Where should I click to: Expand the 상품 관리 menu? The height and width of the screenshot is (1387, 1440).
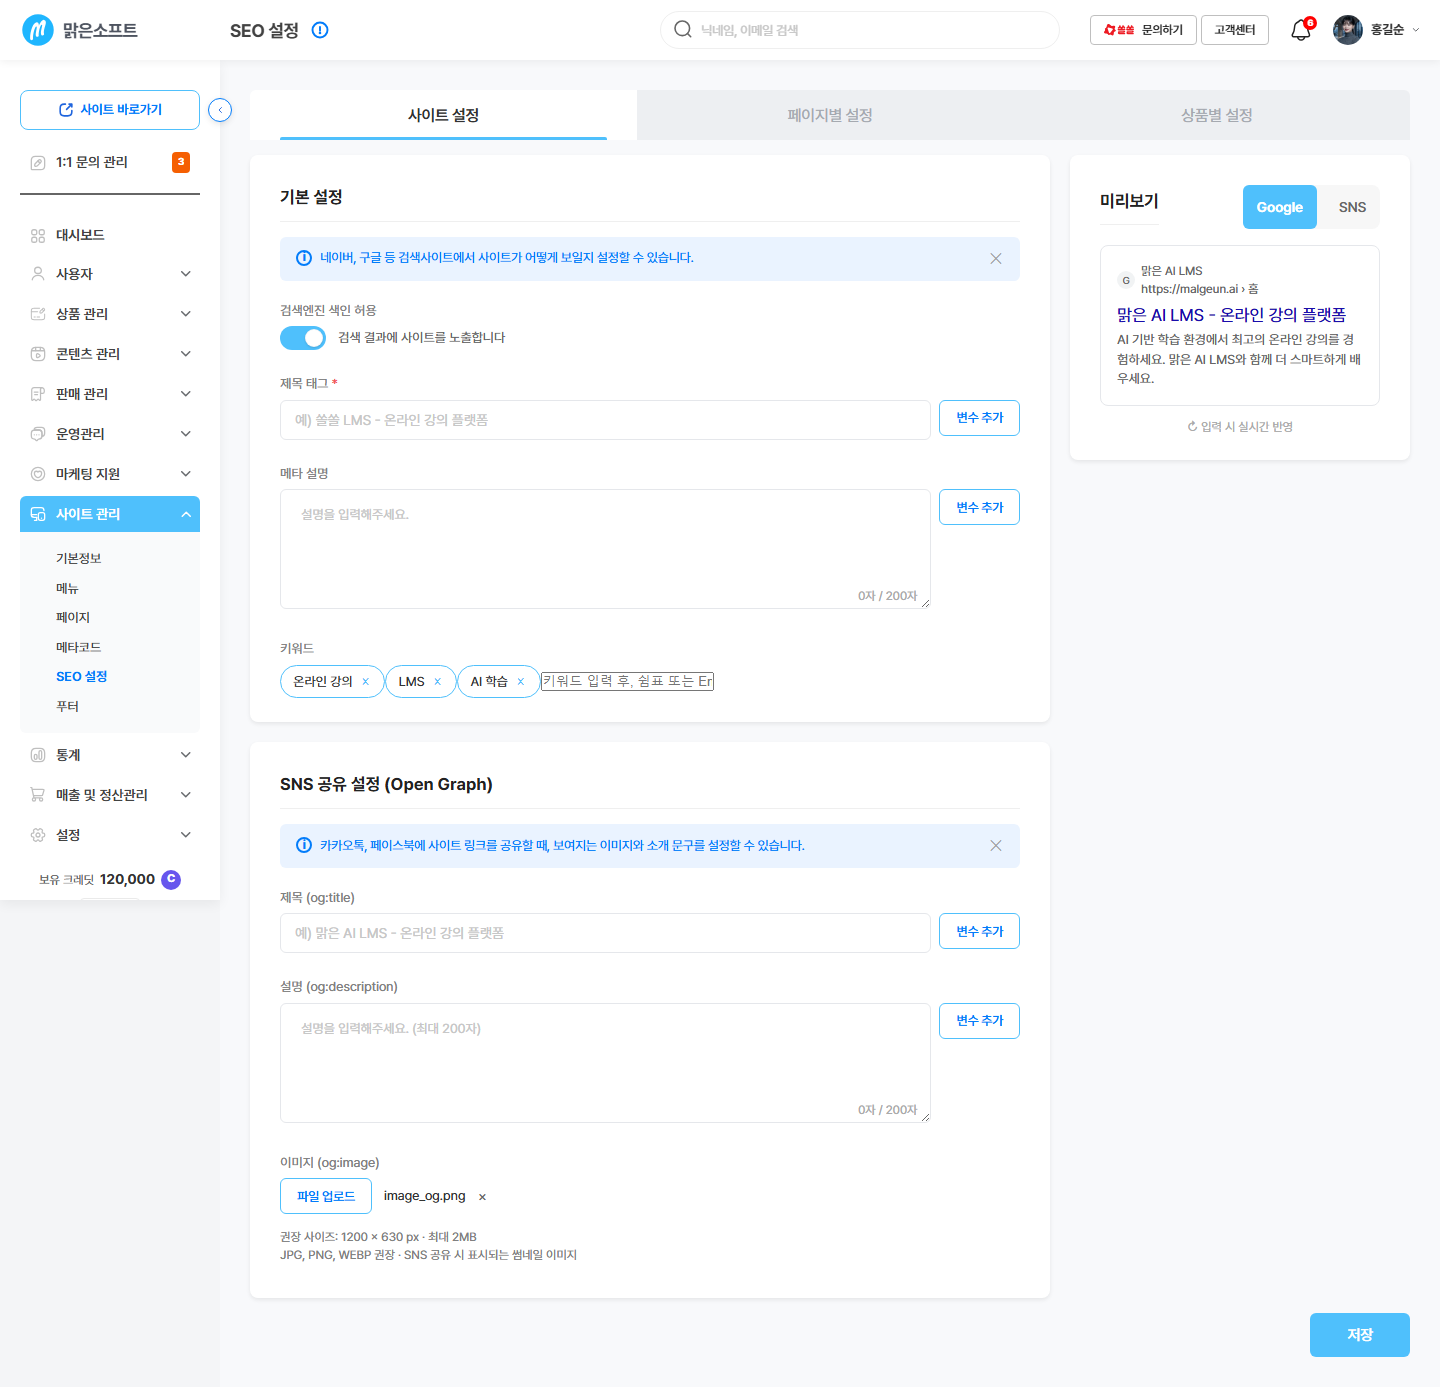pyautogui.click(x=110, y=314)
